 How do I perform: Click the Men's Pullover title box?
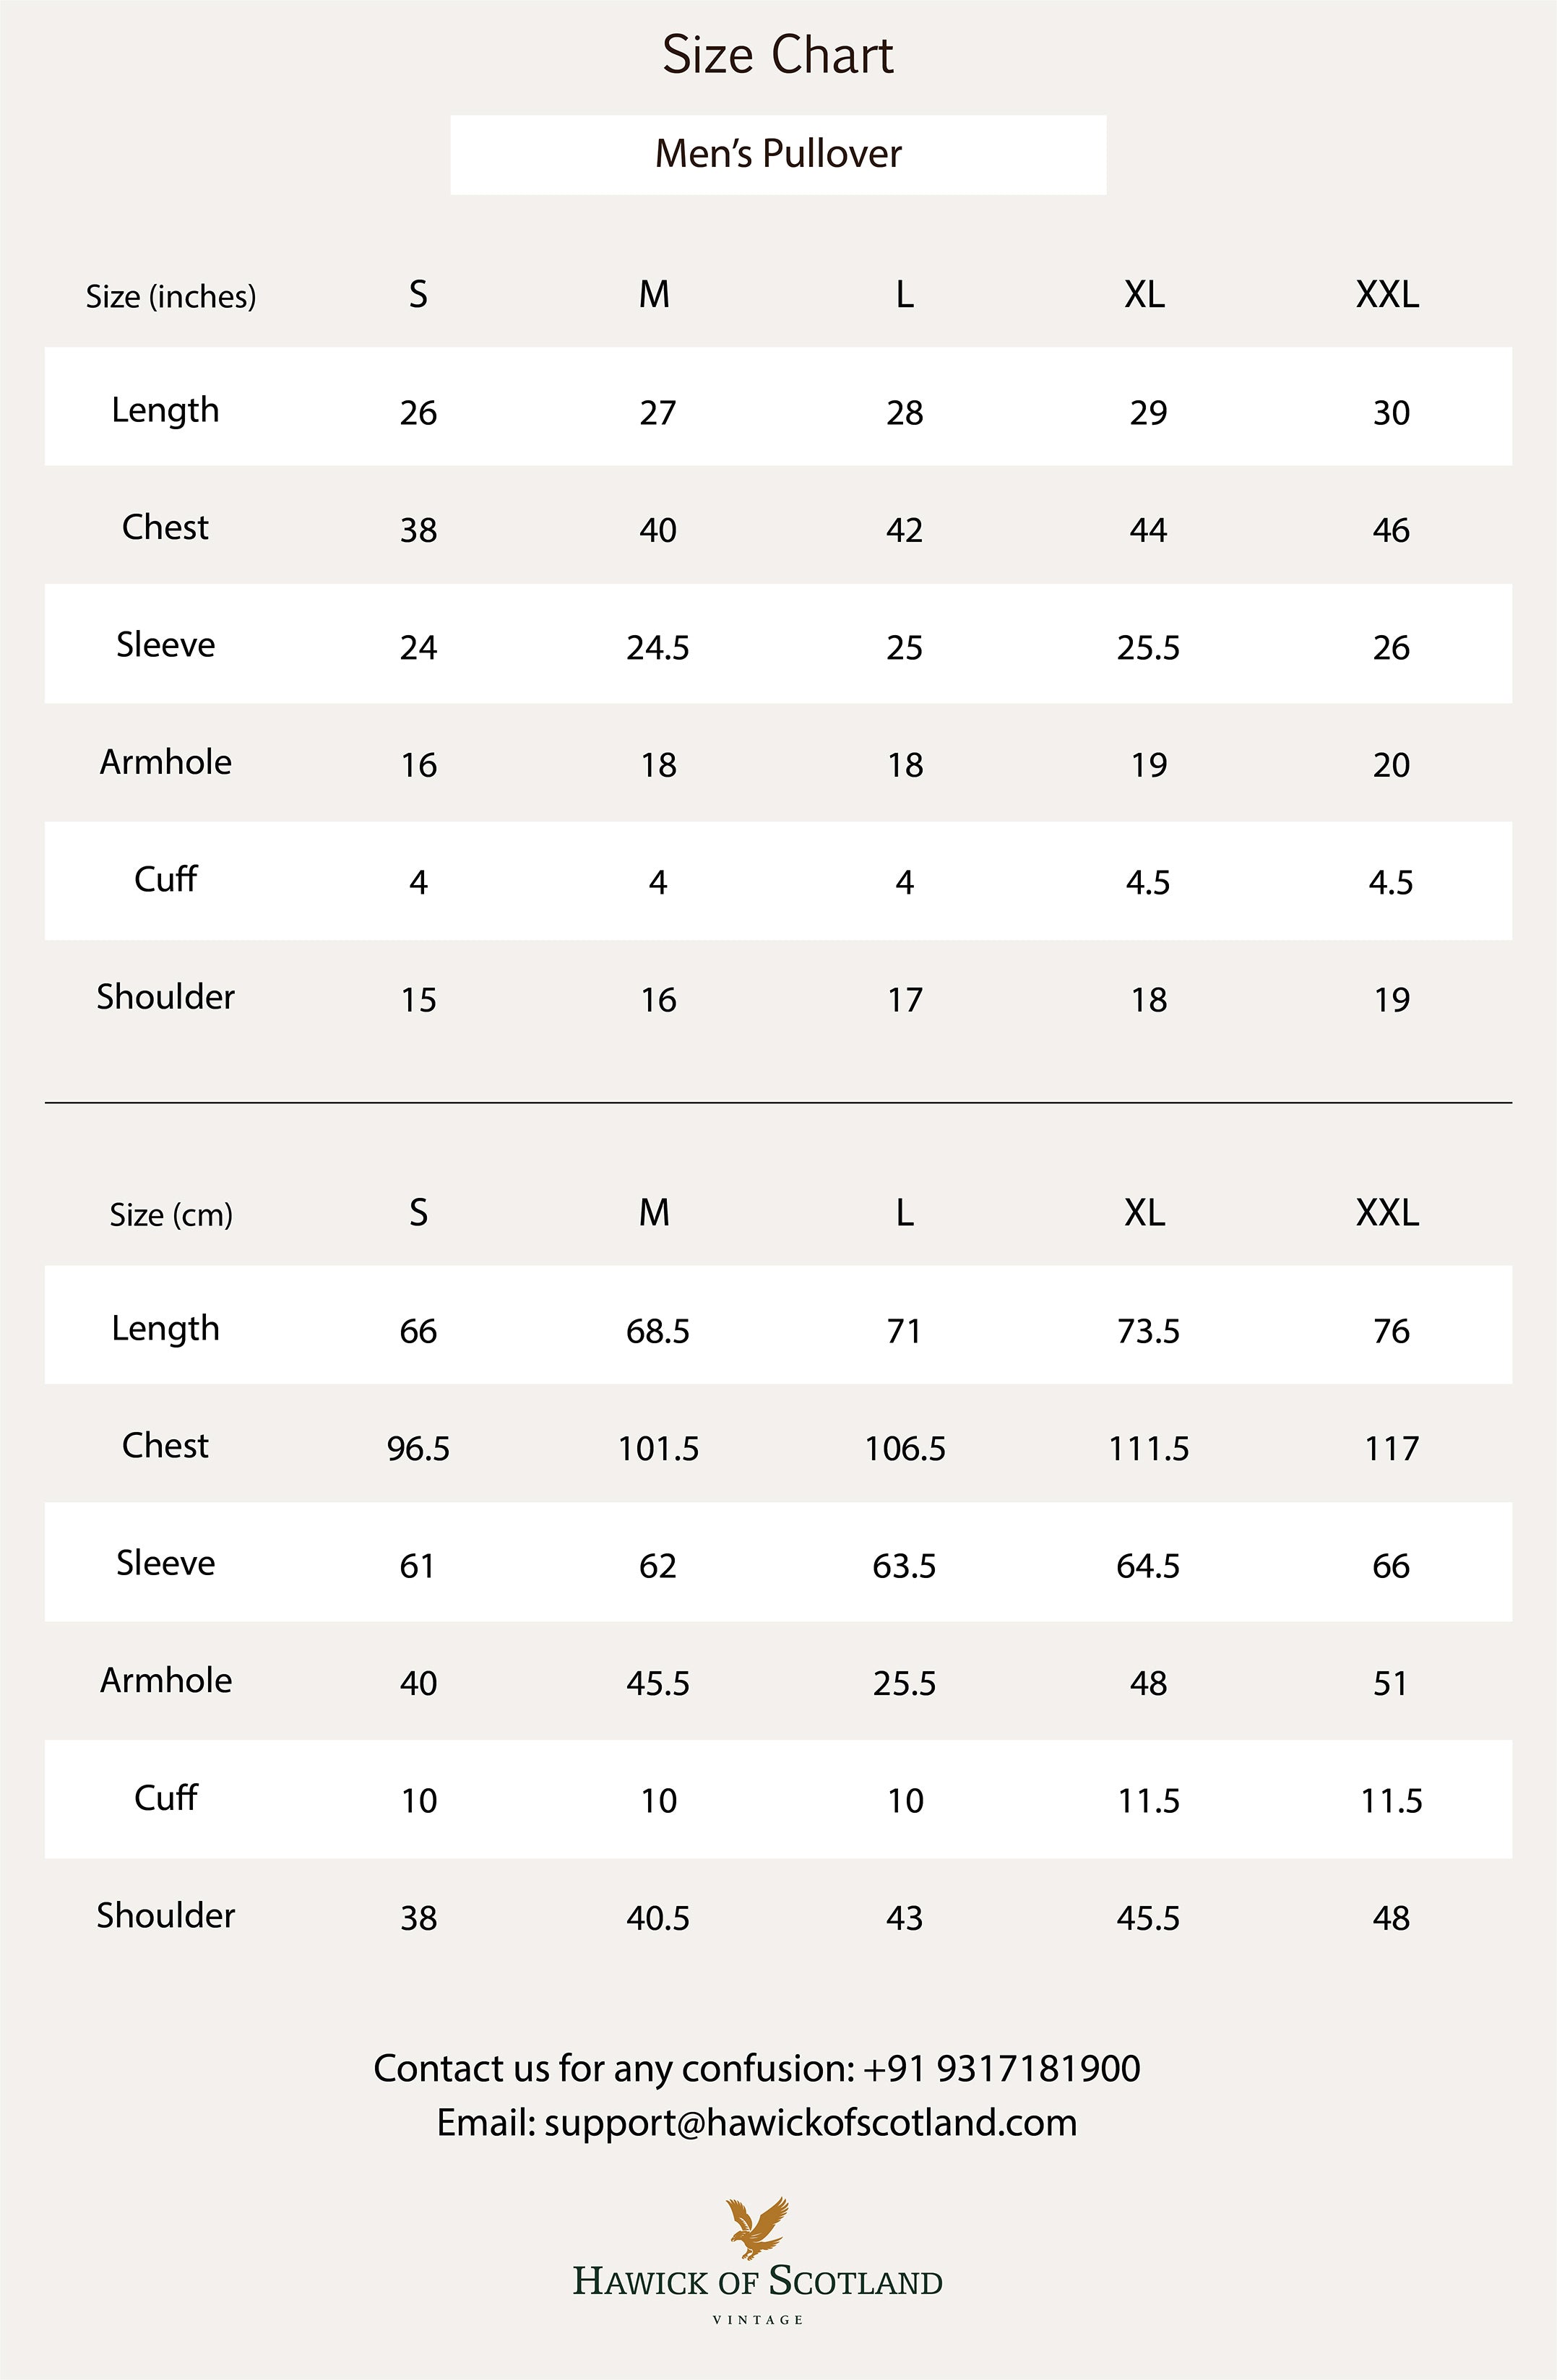point(778,154)
